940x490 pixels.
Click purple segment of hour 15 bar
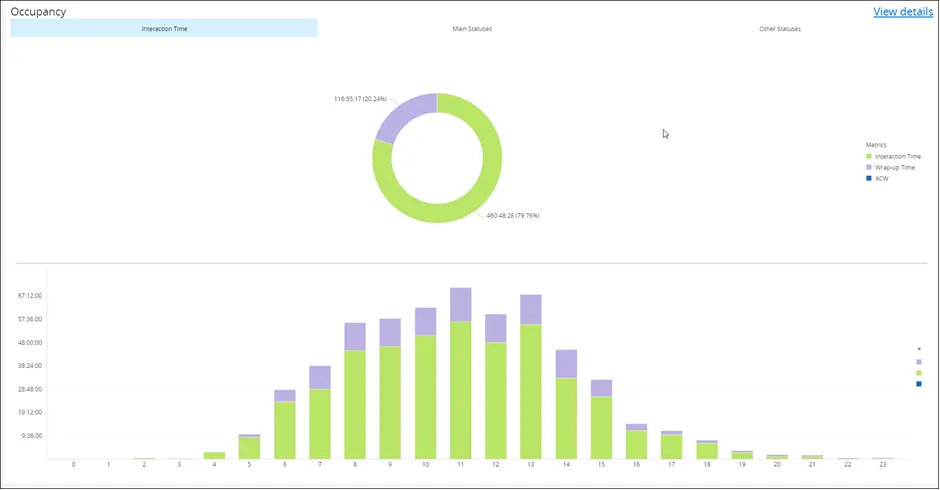(x=601, y=388)
